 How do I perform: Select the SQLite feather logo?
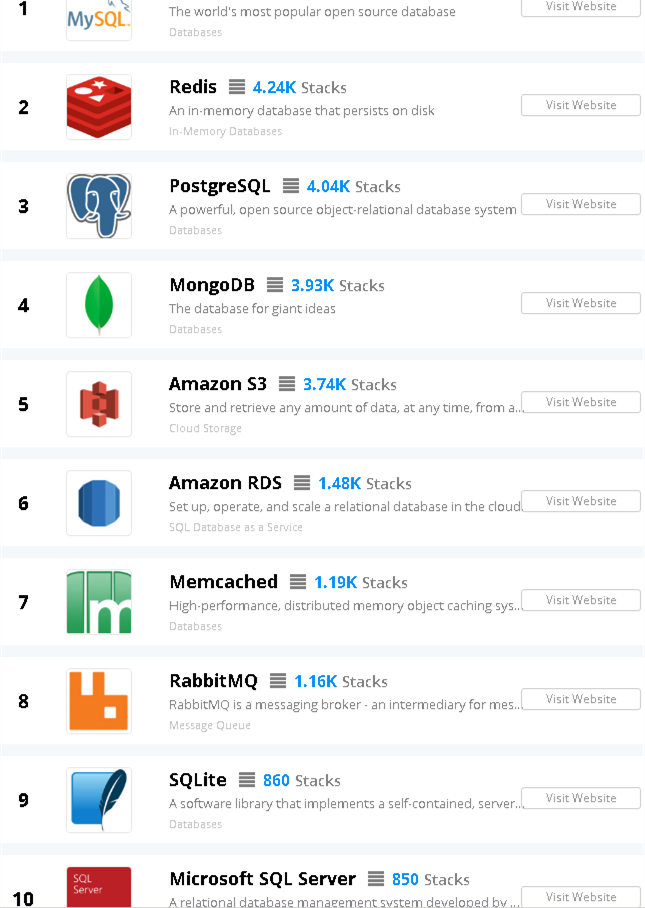[x=98, y=799]
